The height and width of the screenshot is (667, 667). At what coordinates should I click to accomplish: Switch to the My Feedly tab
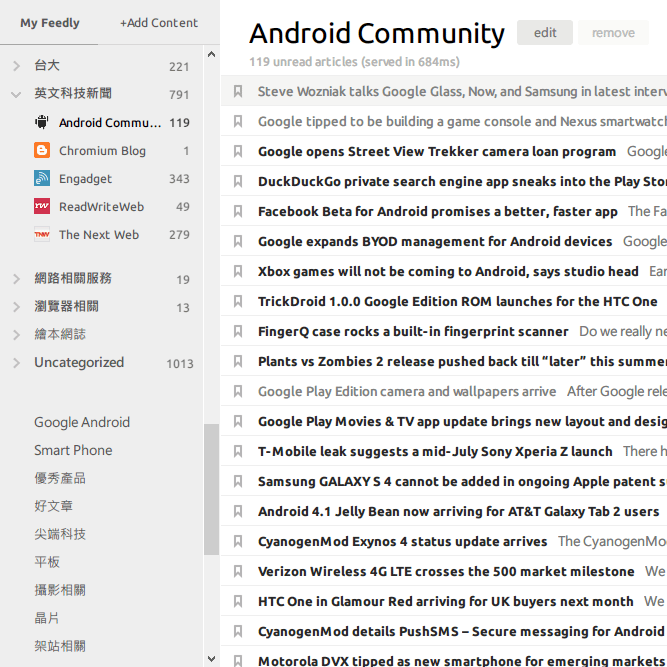click(x=50, y=23)
